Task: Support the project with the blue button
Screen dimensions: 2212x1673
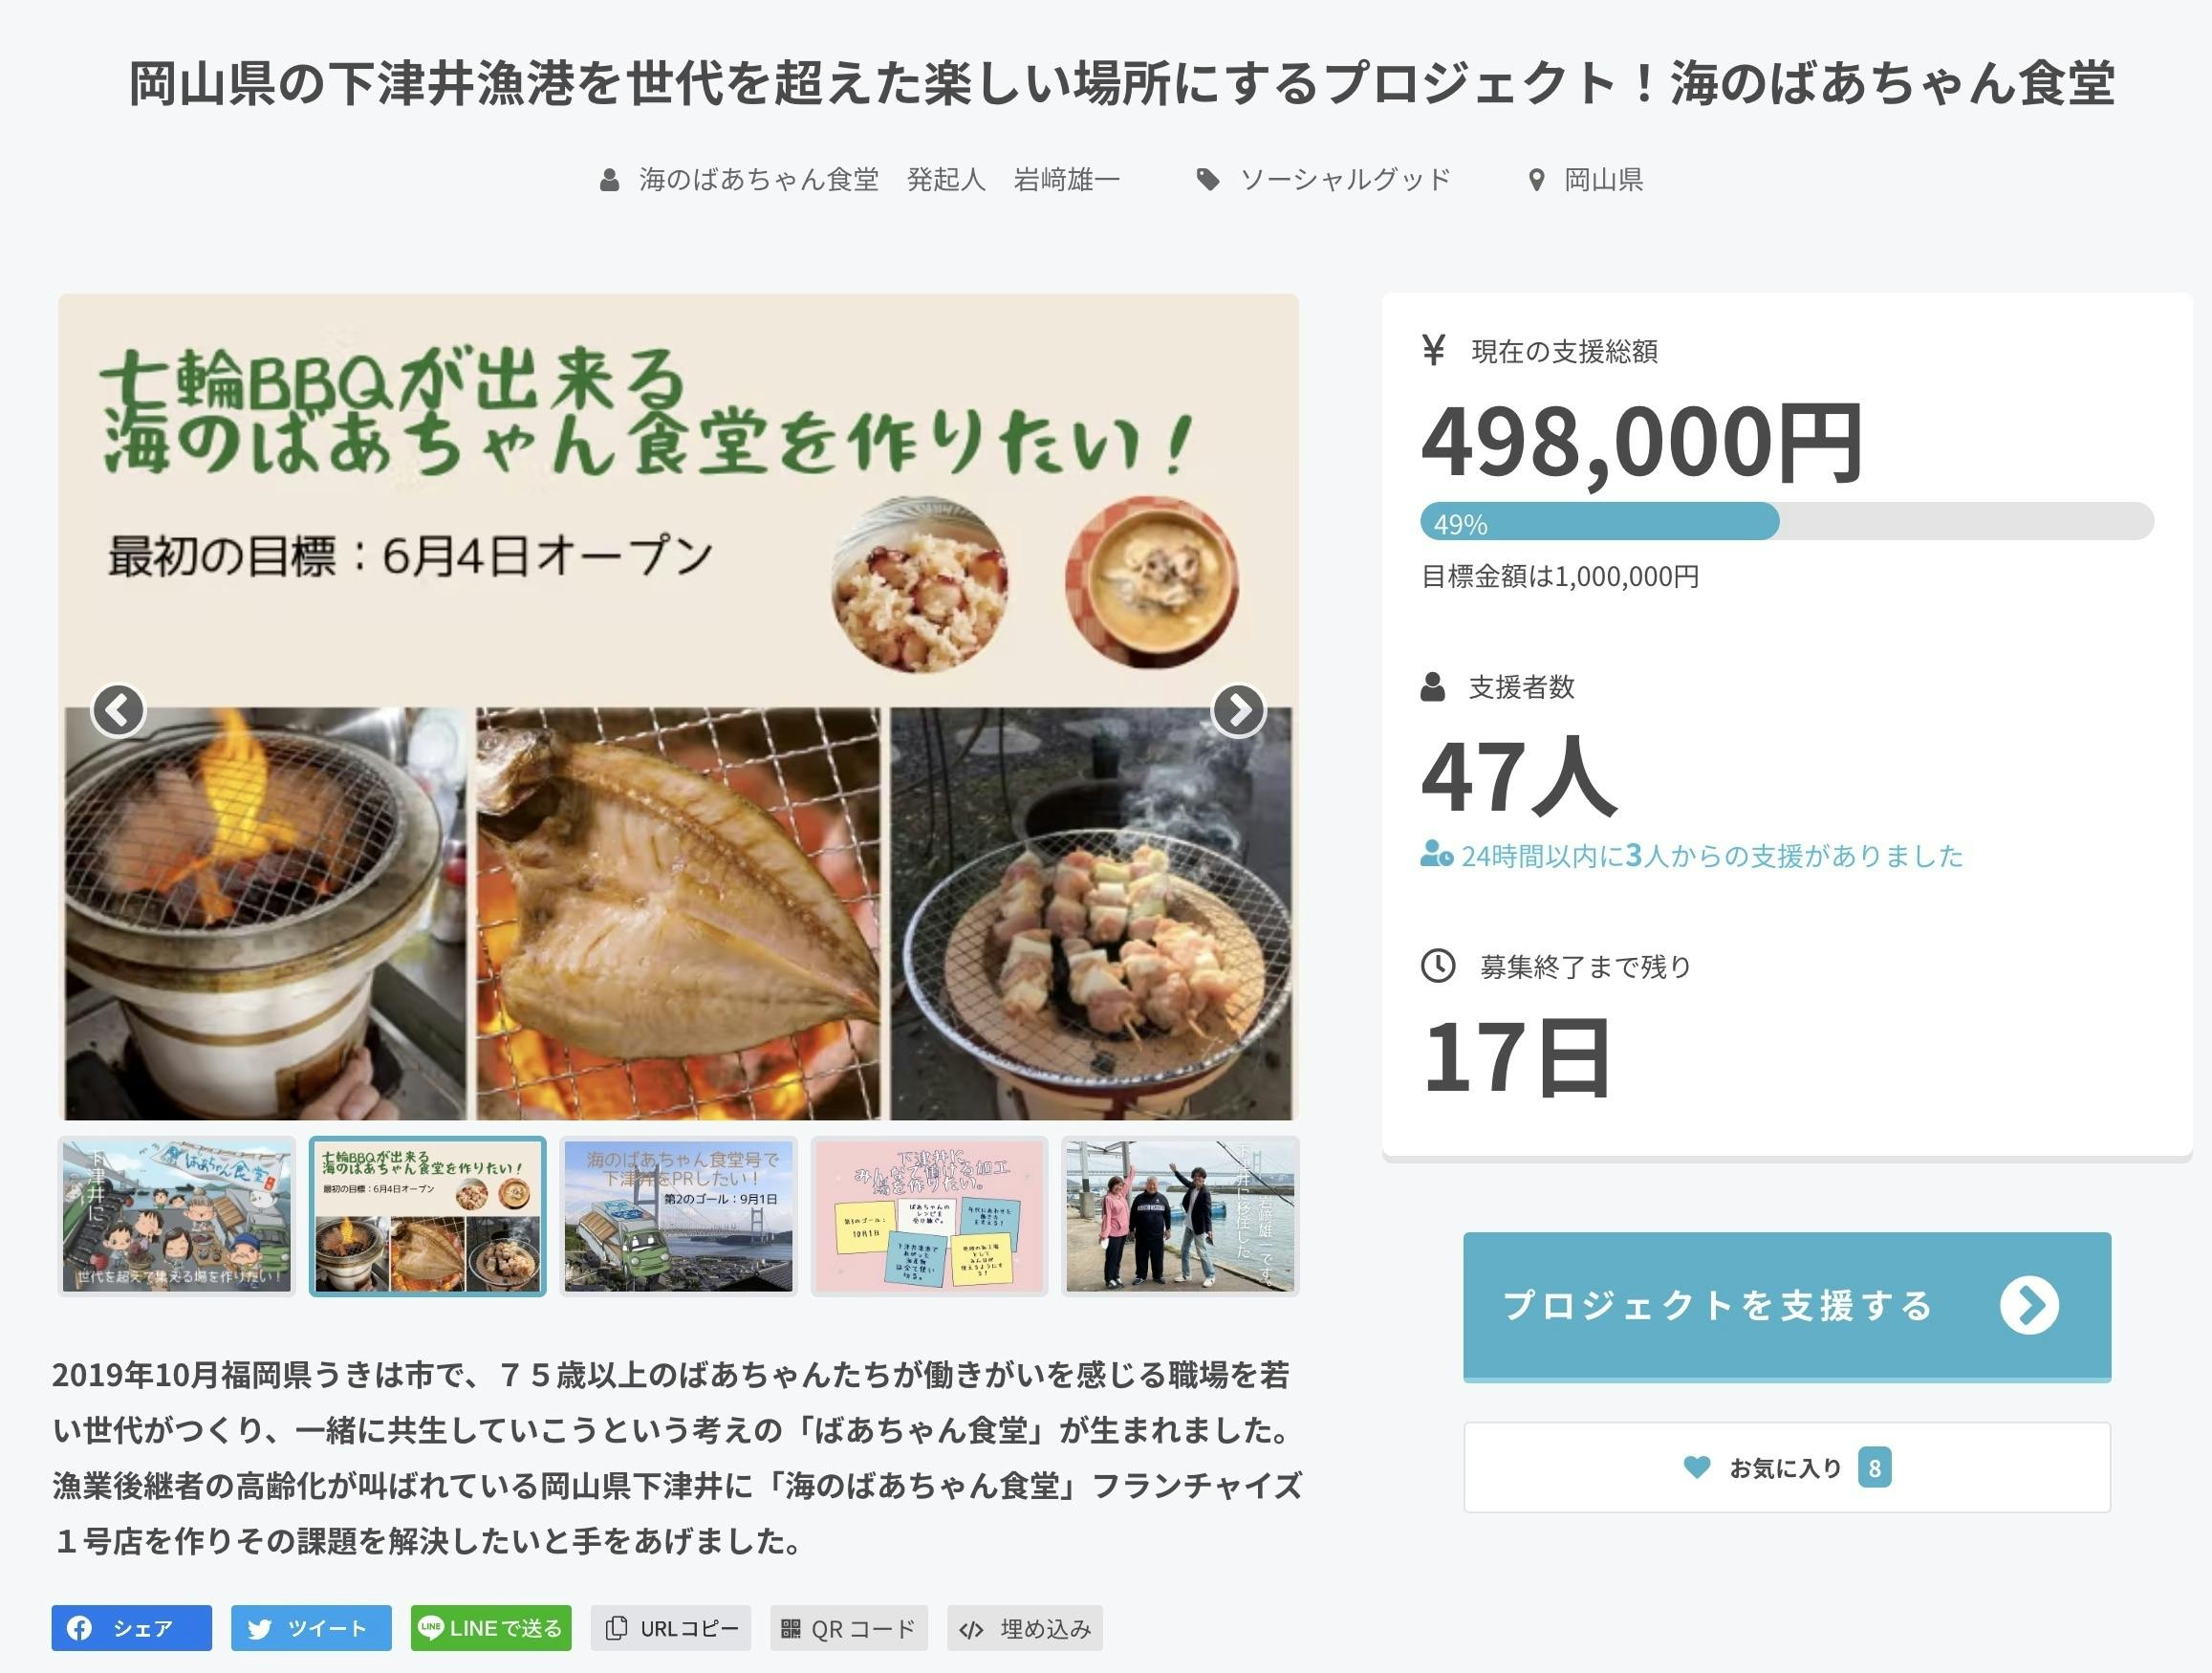Action: coord(1786,1306)
